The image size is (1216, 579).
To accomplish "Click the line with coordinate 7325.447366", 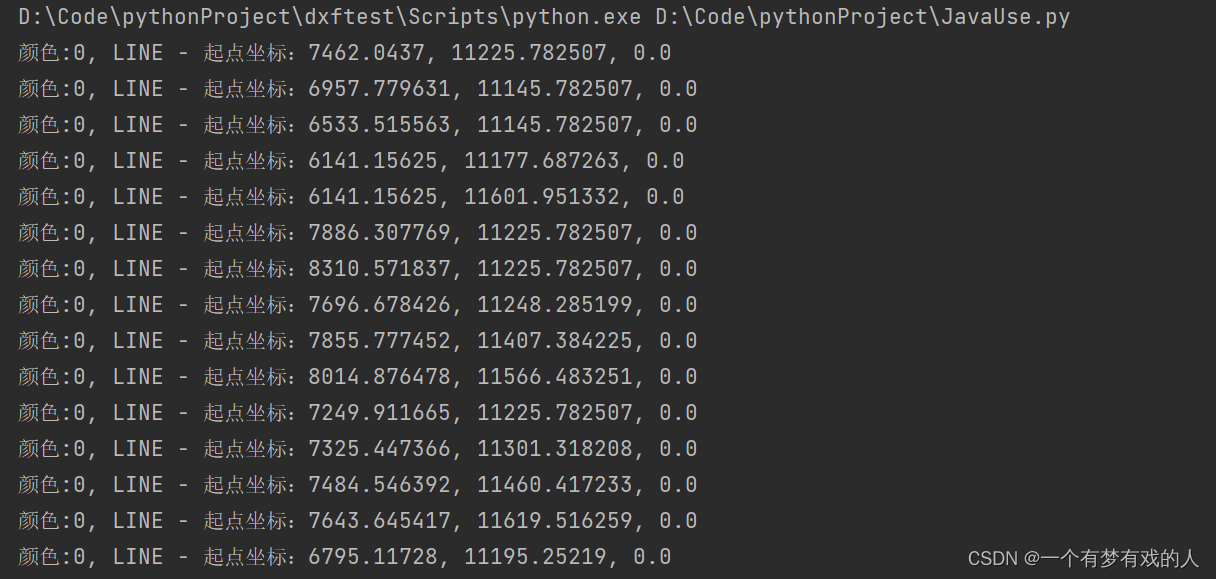I will (379, 449).
